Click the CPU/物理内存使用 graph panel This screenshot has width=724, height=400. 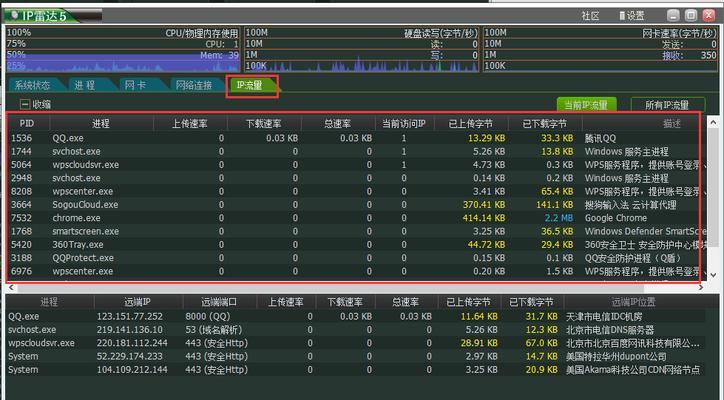[x=123, y=49]
